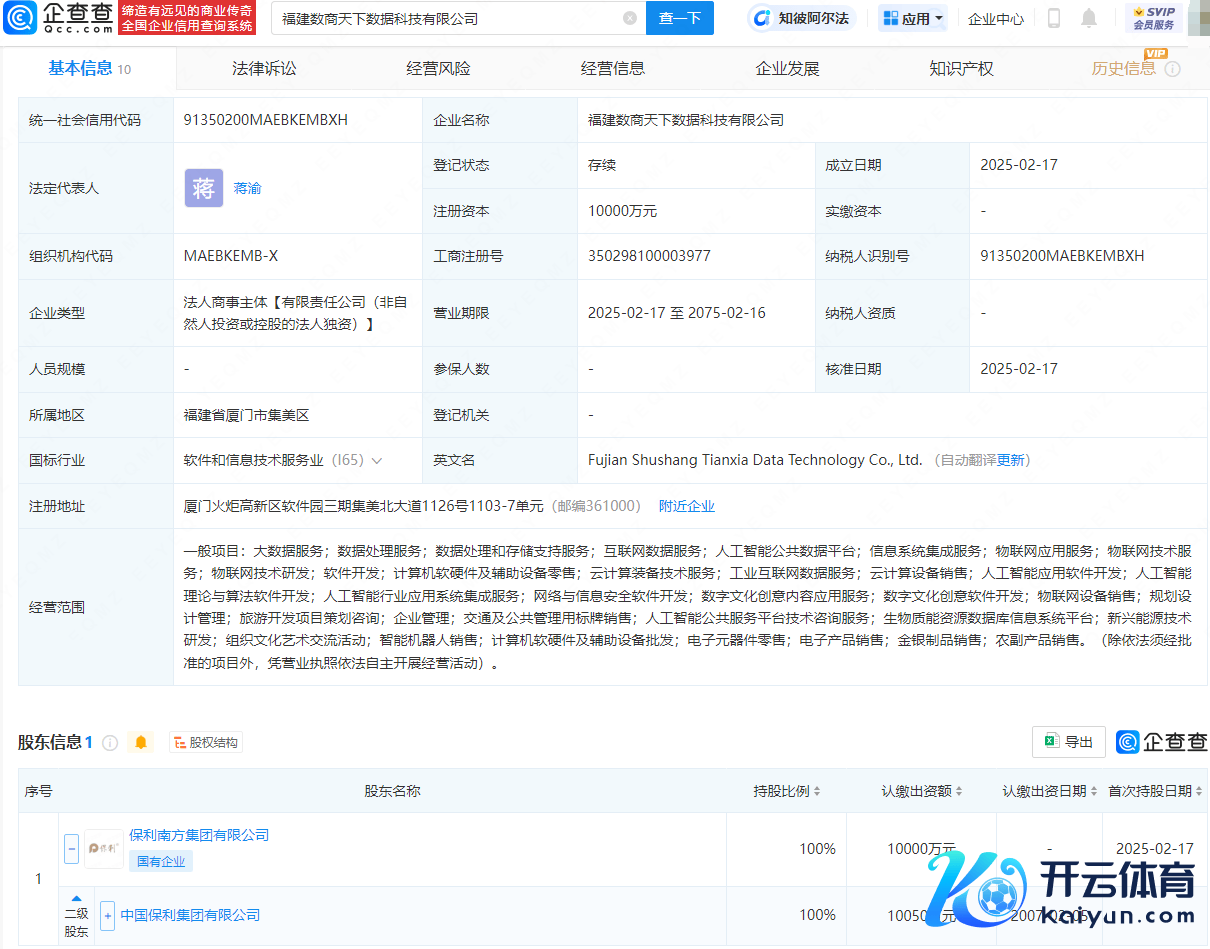Open the SVIP 会员服务 badge
1210x949 pixels.
[x=1153, y=18]
